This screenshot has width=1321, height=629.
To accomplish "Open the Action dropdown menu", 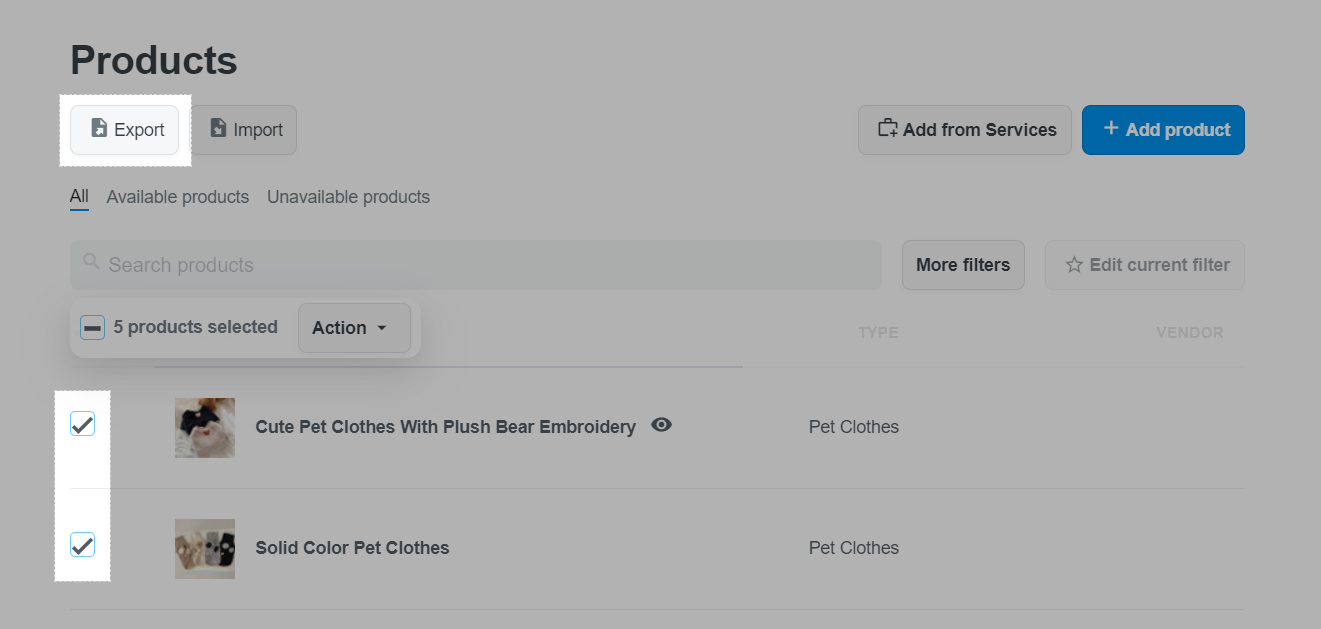I will click(x=354, y=328).
